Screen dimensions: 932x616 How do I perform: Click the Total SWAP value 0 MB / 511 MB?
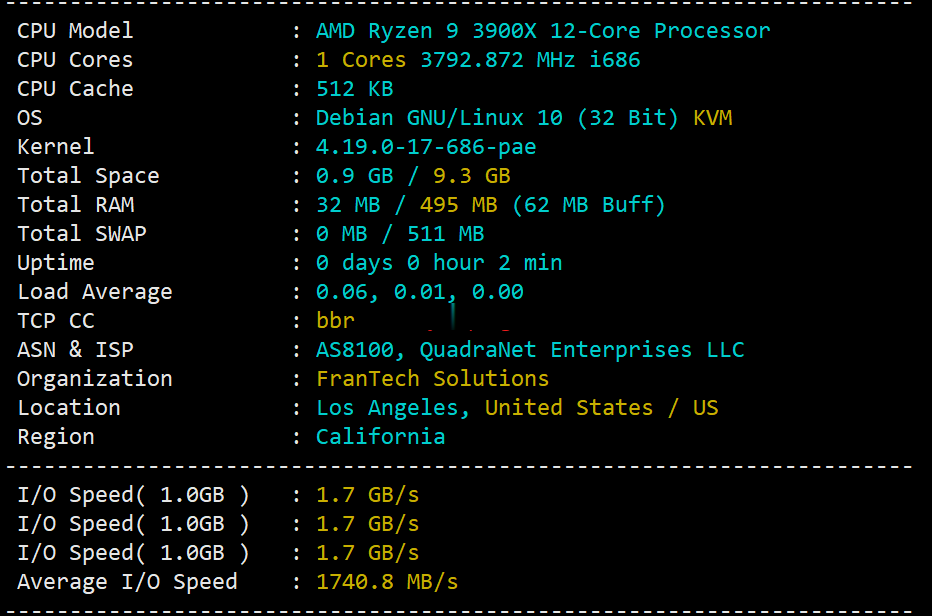pyautogui.click(x=400, y=234)
